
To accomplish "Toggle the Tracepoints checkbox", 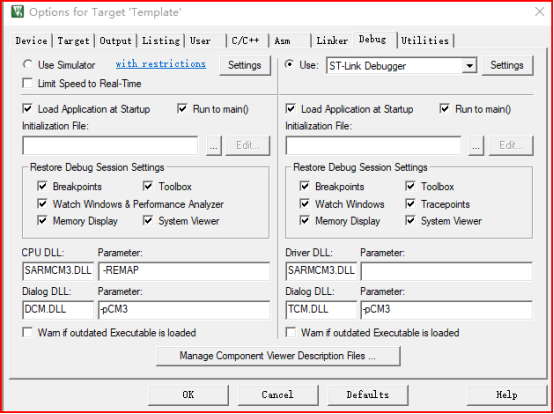I will click(410, 203).
